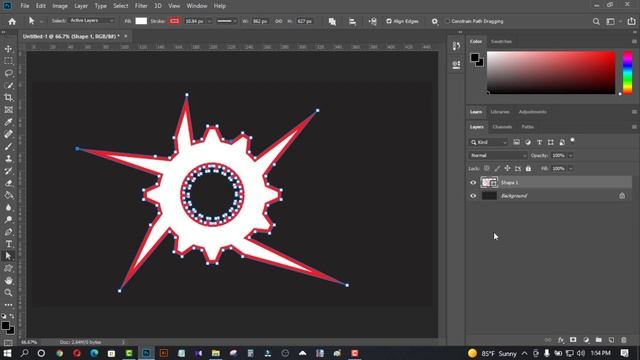Toggle lock all on layer

[x=528, y=168]
